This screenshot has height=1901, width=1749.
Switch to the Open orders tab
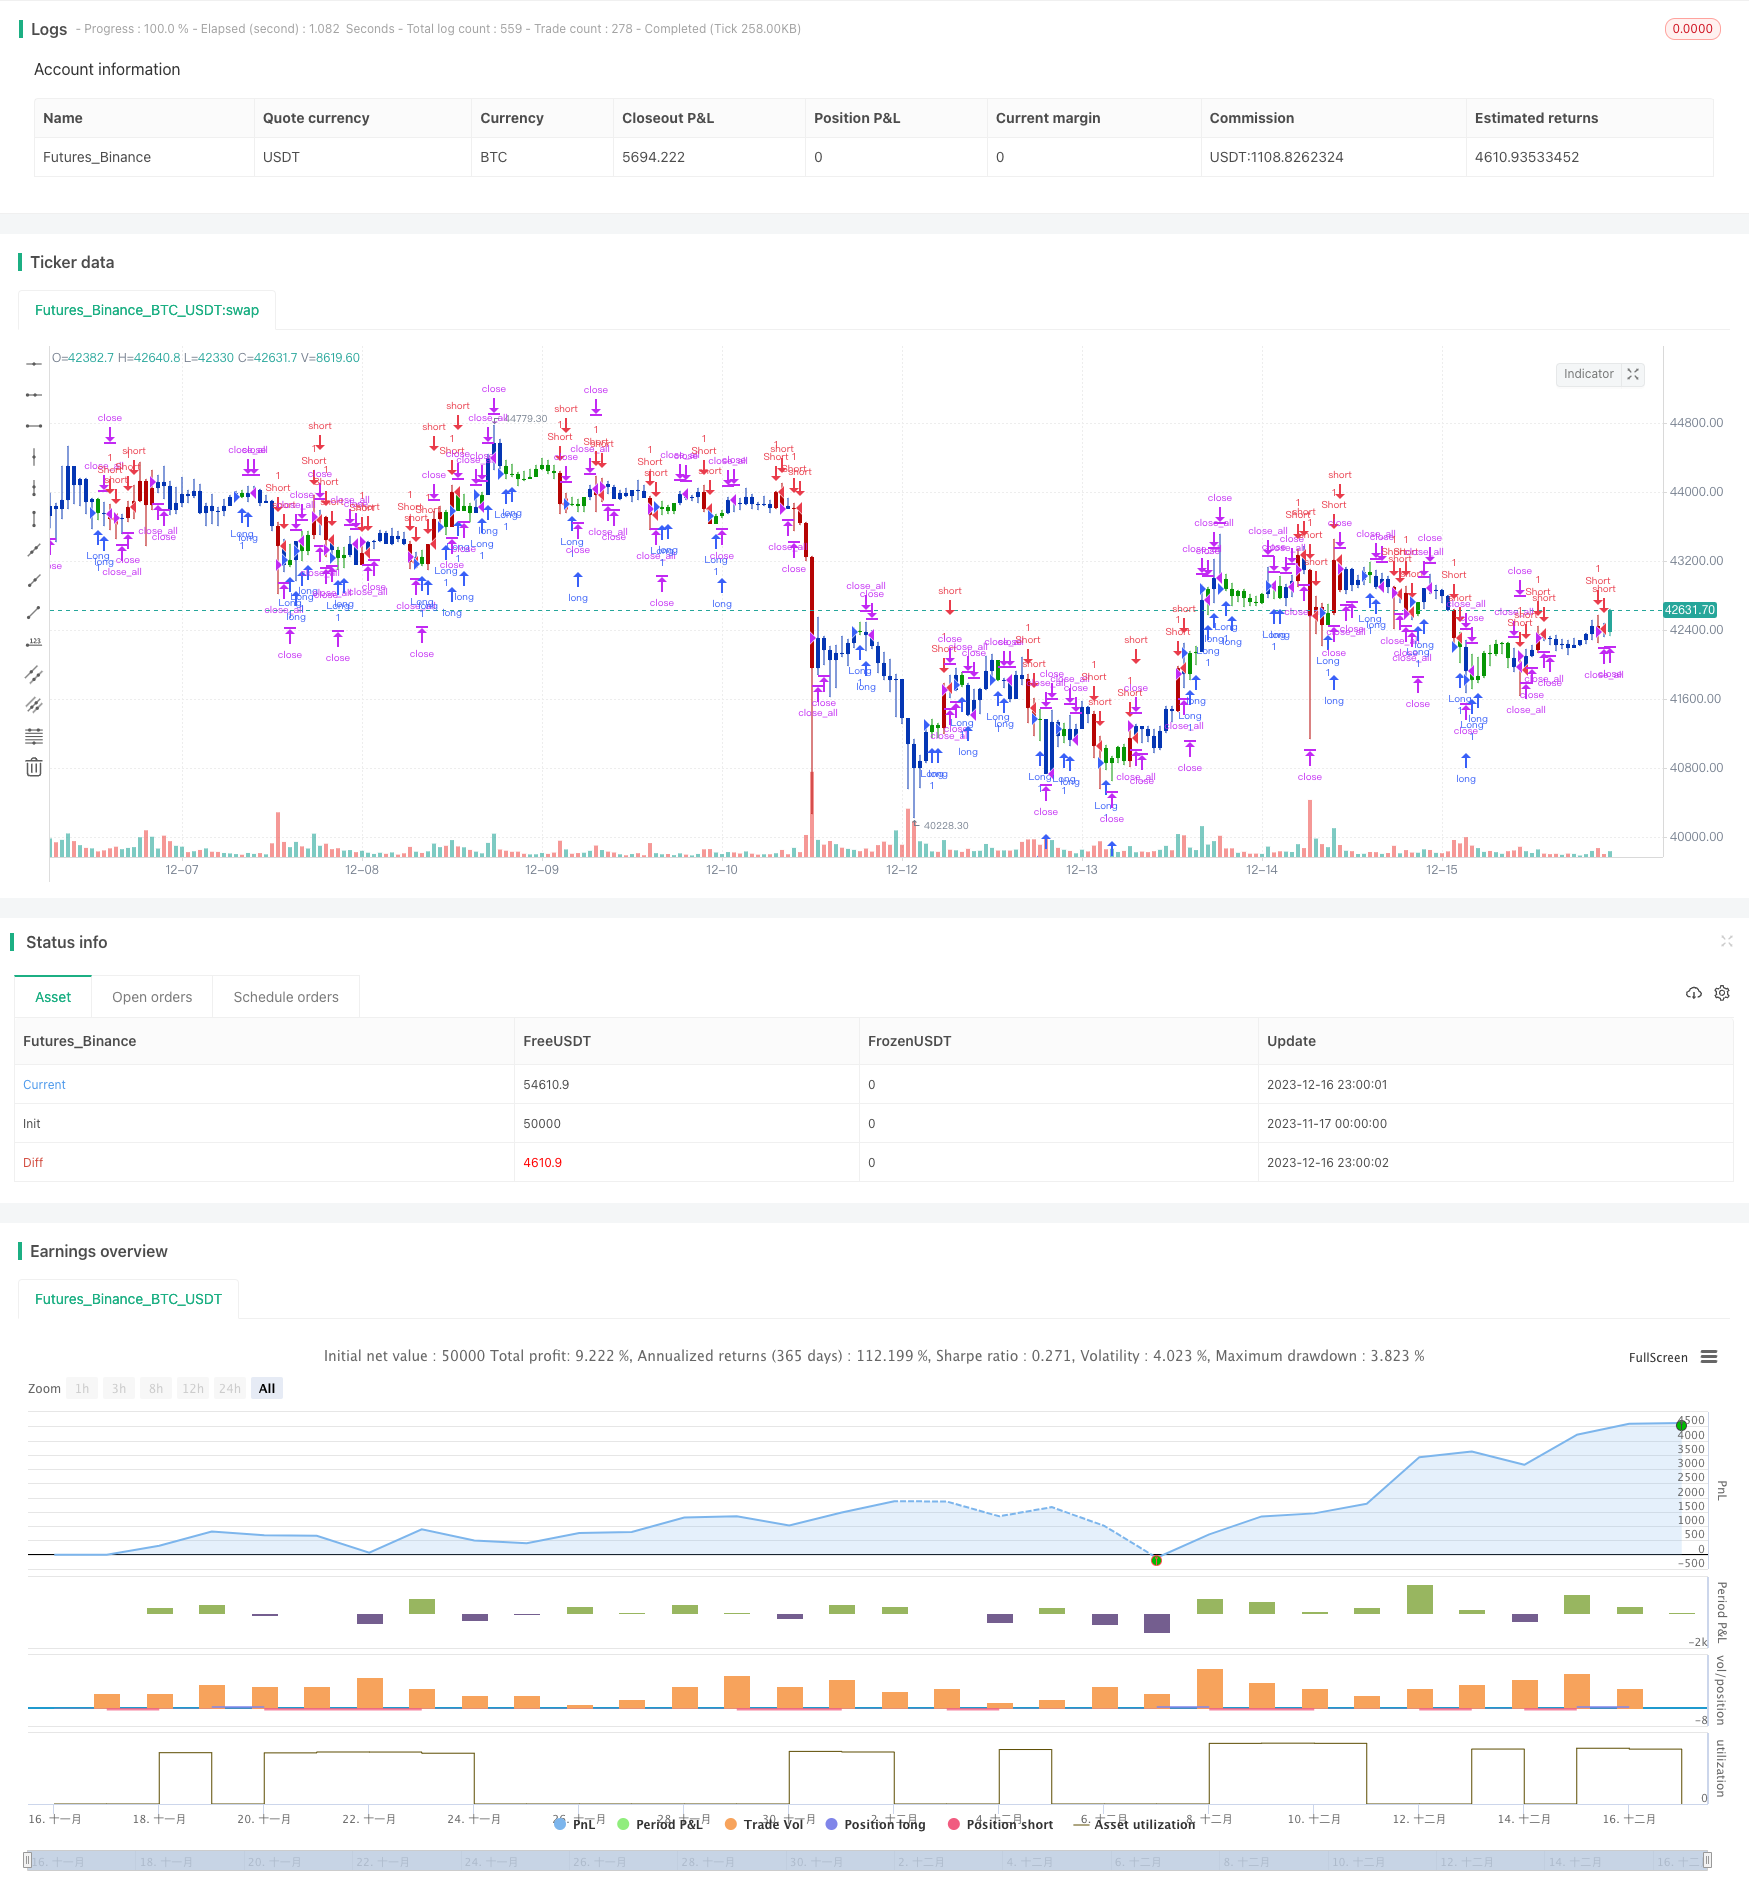coord(152,997)
